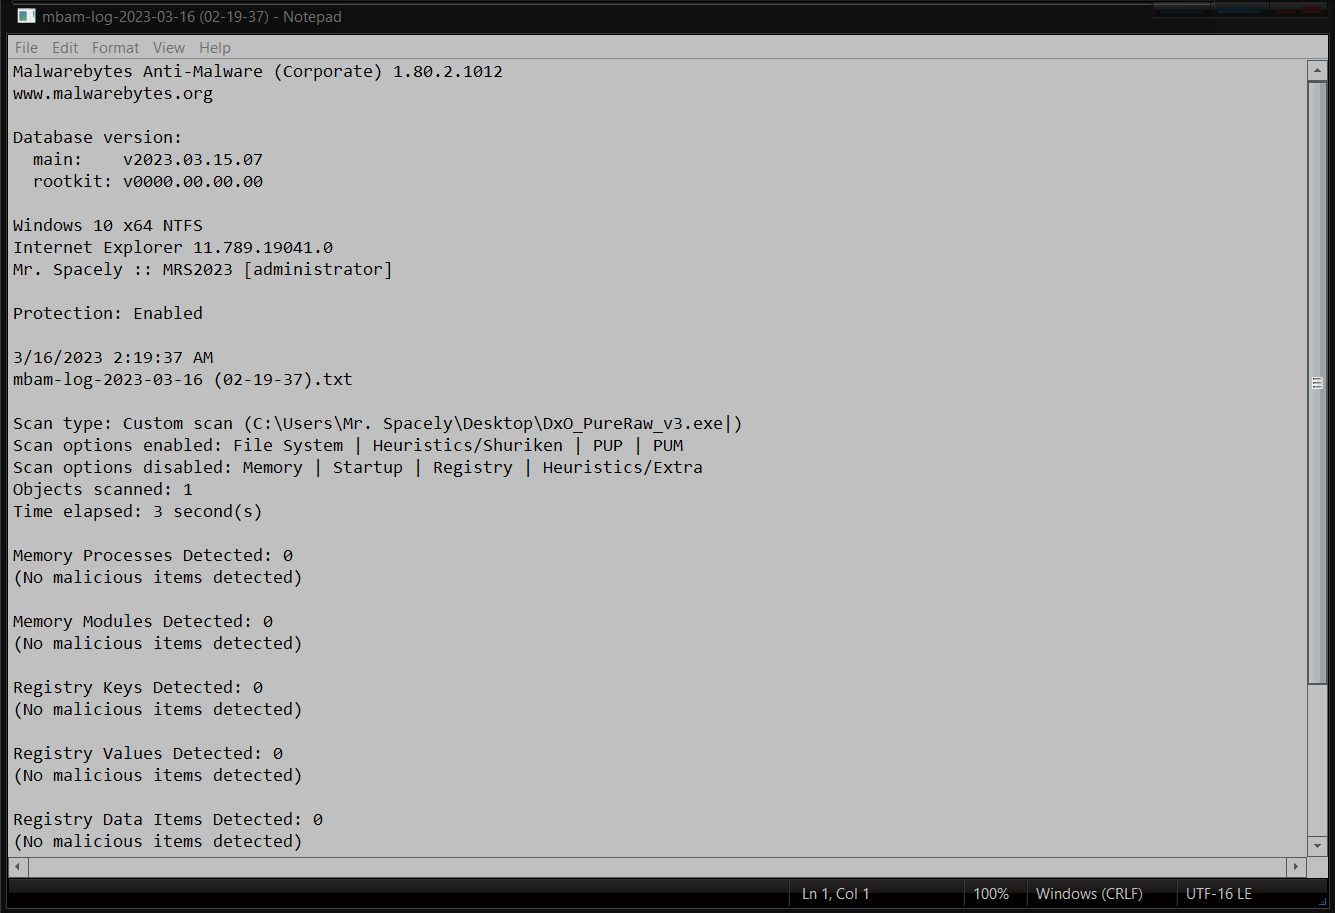Click the 'Ln 1, Col 1' status entry
This screenshot has height=913, width=1335.
tap(836, 894)
